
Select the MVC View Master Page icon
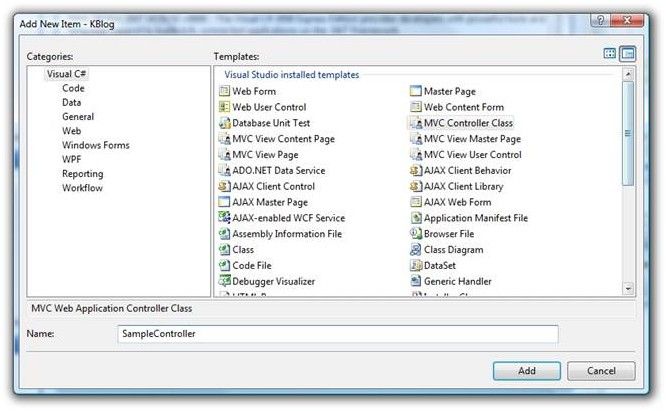[x=416, y=139]
